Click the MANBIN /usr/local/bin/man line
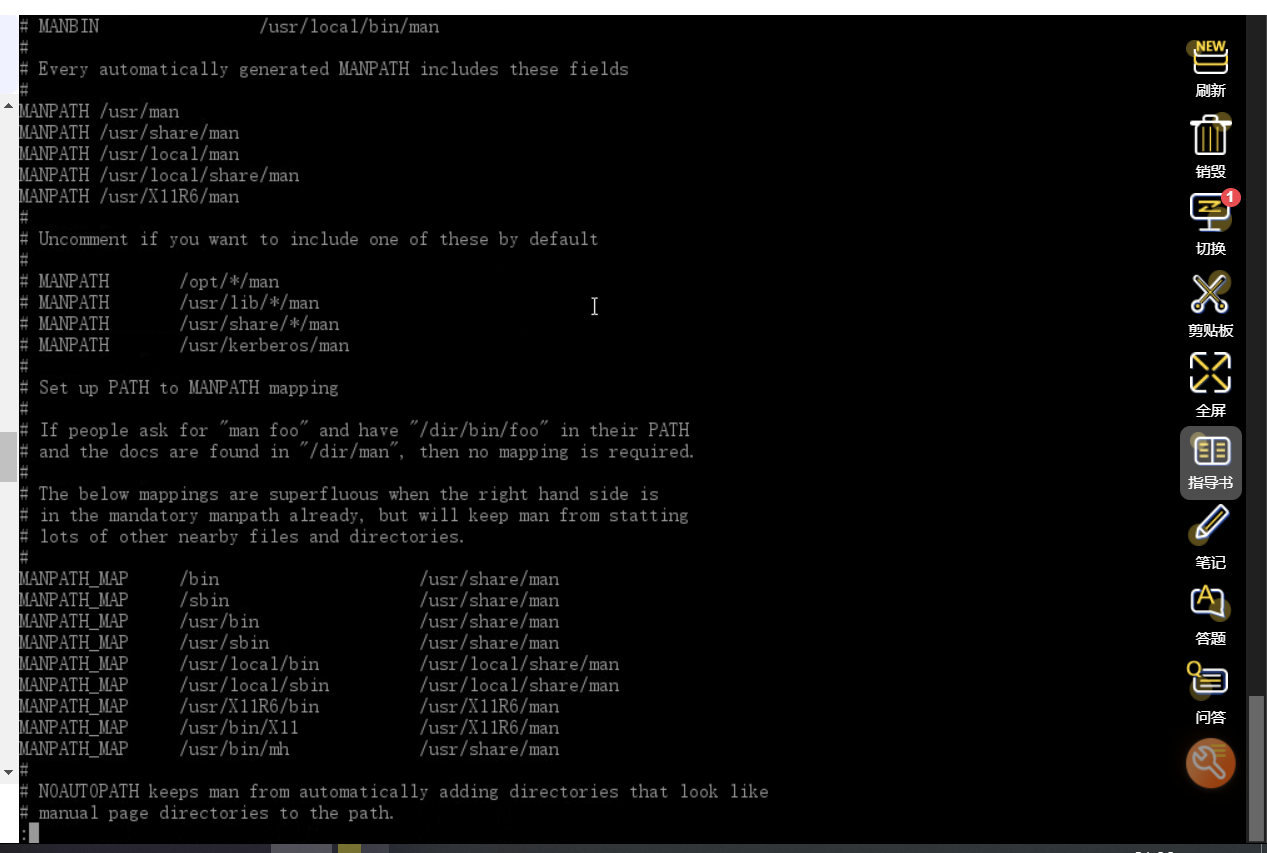1267x853 pixels. (229, 26)
